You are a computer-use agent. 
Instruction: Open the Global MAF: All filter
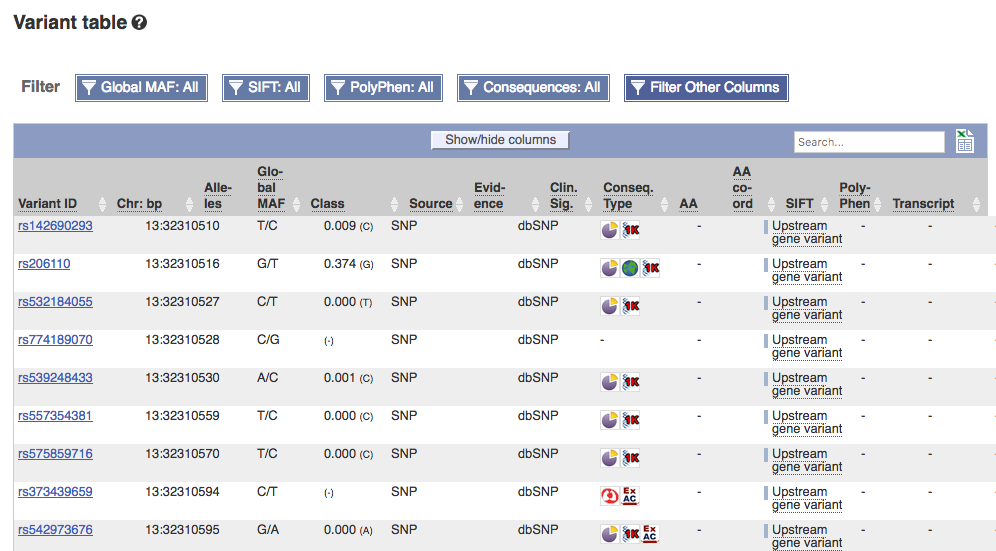(x=141, y=88)
